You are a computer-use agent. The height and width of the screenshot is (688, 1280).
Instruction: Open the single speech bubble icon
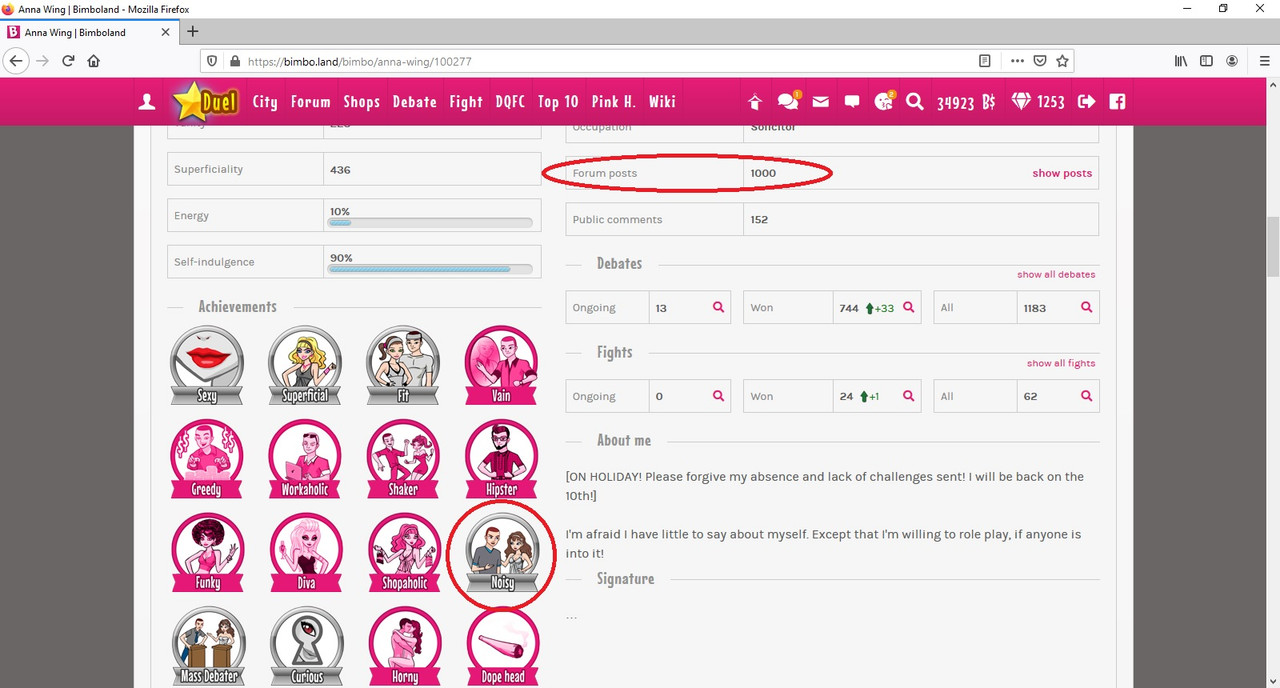tap(852, 102)
